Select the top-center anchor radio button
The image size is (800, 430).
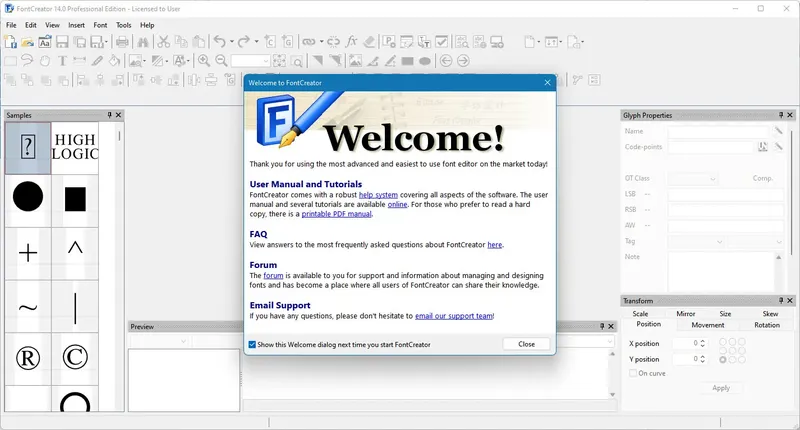point(732,341)
